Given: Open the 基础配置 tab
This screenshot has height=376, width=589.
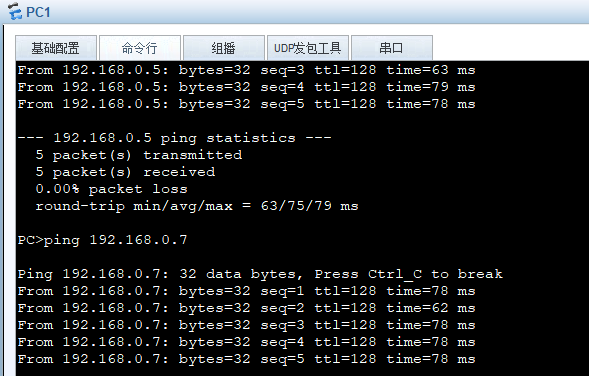Looking at the screenshot, I should tap(56, 48).
